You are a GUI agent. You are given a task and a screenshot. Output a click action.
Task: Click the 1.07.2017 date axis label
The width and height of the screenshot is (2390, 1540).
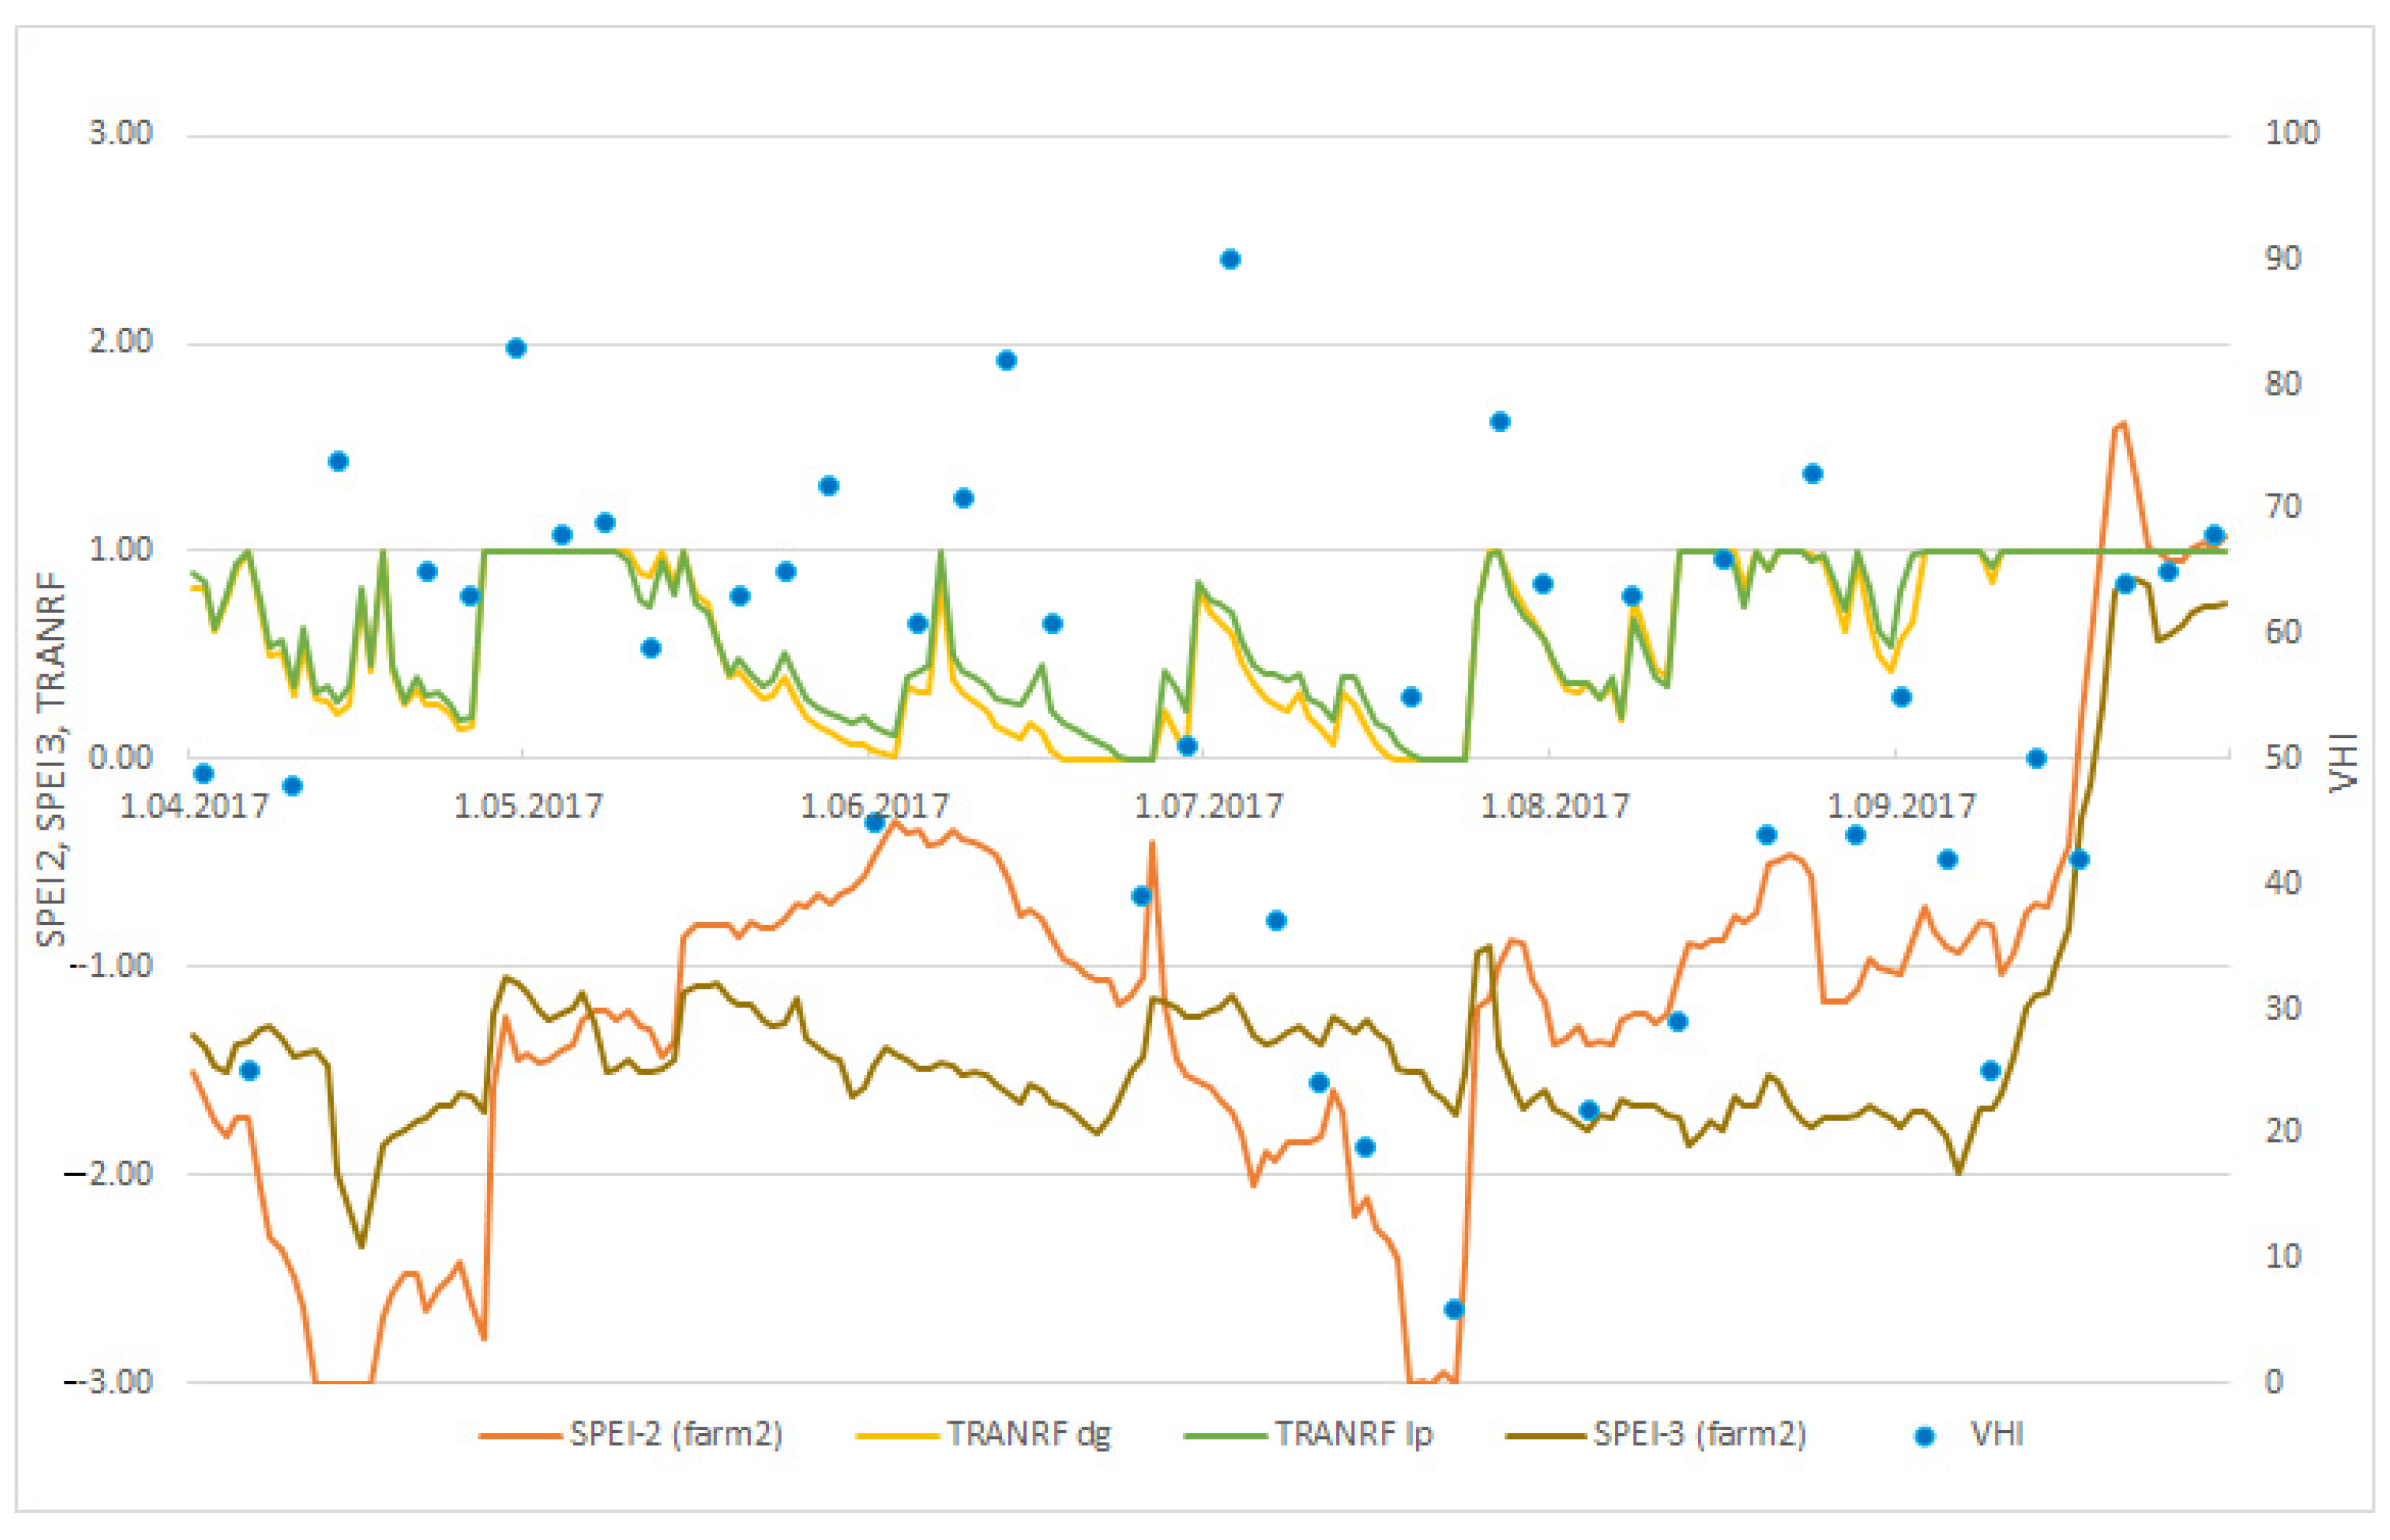point(1208,806)
